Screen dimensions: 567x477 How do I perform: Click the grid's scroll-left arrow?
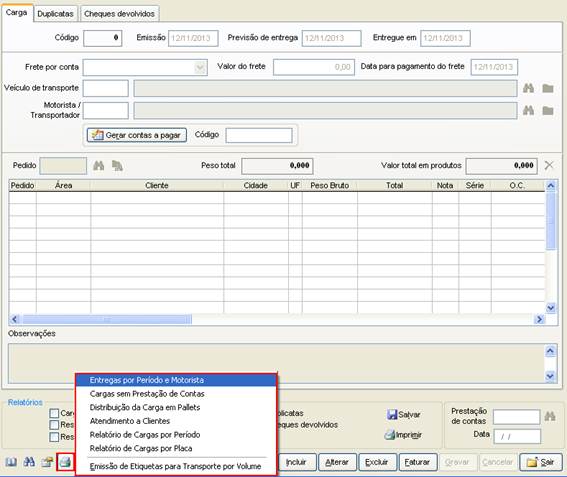pos(14,319)
